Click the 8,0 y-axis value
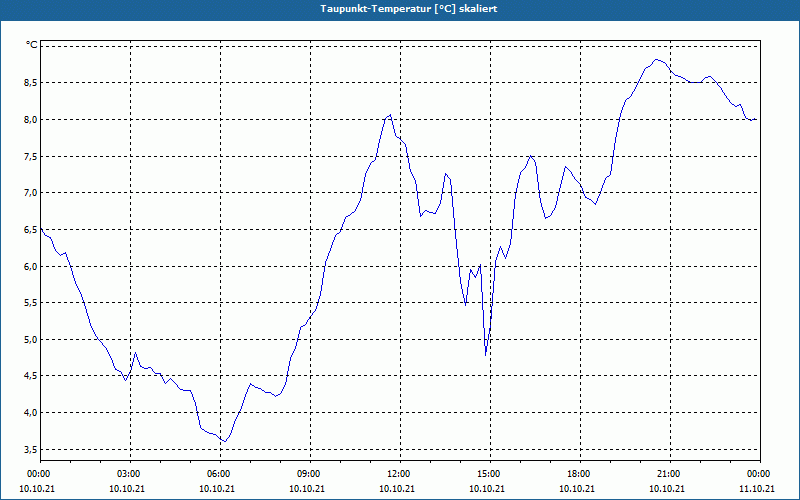This screenshot has width=800, height=500. tap(31, 119)
